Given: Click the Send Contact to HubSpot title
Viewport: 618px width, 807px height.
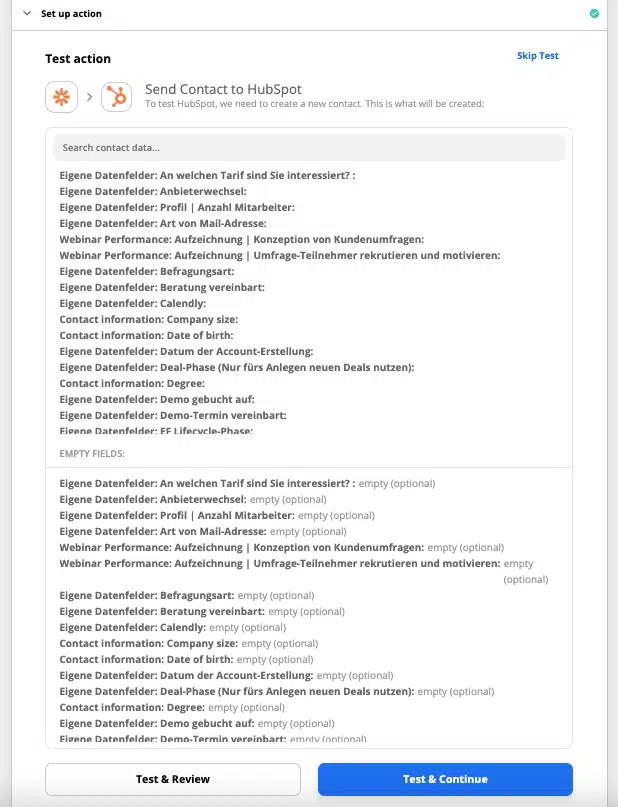Looking at the screenshot, I should tap(223, 89).
